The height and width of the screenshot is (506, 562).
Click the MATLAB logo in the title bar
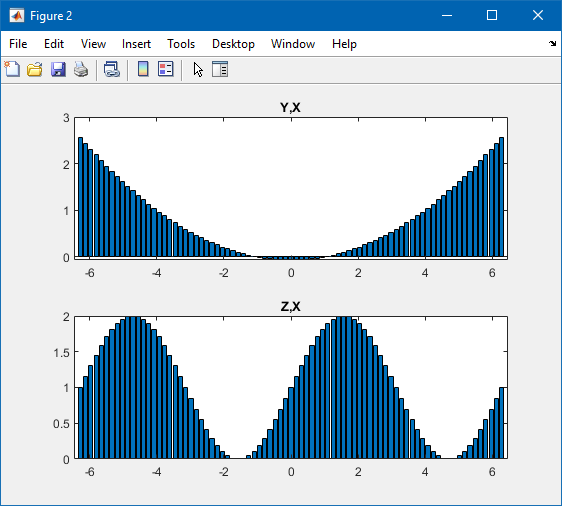point(16,15)
